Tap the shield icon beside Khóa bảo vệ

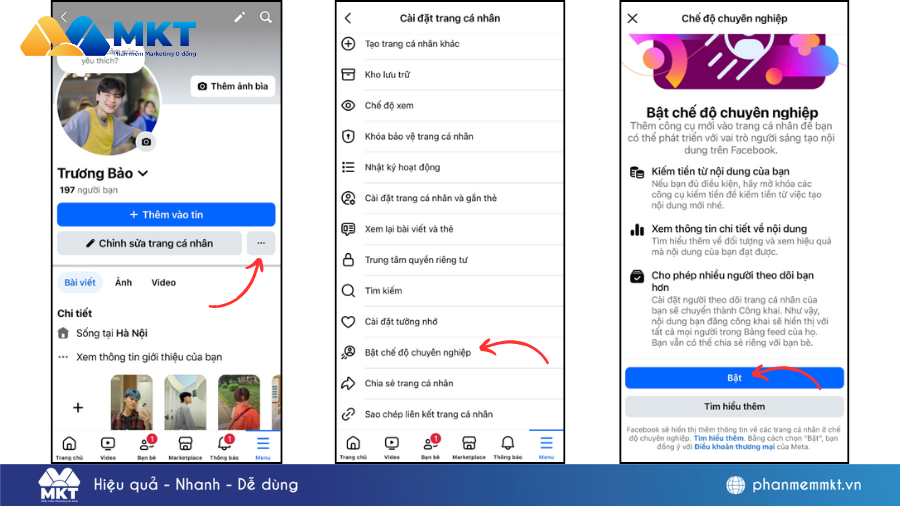(348, 137)
